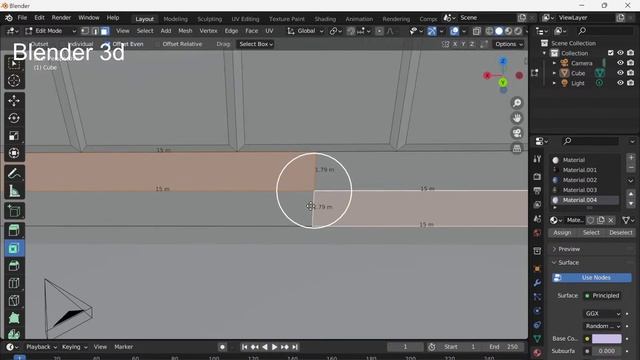This screenshot has width=640, height=360.
Task: Disable Camera render visibility
Action: 631,63
